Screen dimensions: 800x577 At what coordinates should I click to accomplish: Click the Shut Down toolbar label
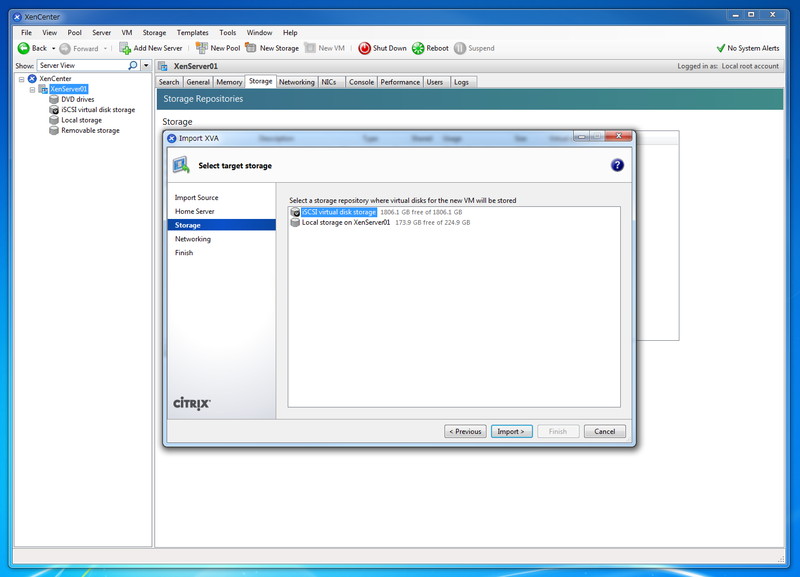click(x=389, y=48)
